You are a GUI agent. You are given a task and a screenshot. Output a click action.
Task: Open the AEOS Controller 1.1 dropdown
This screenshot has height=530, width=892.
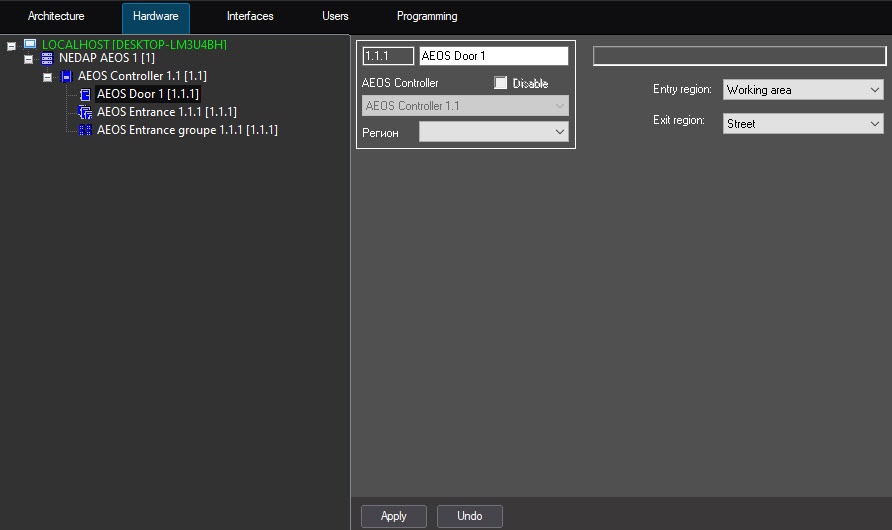pos(465,106)
